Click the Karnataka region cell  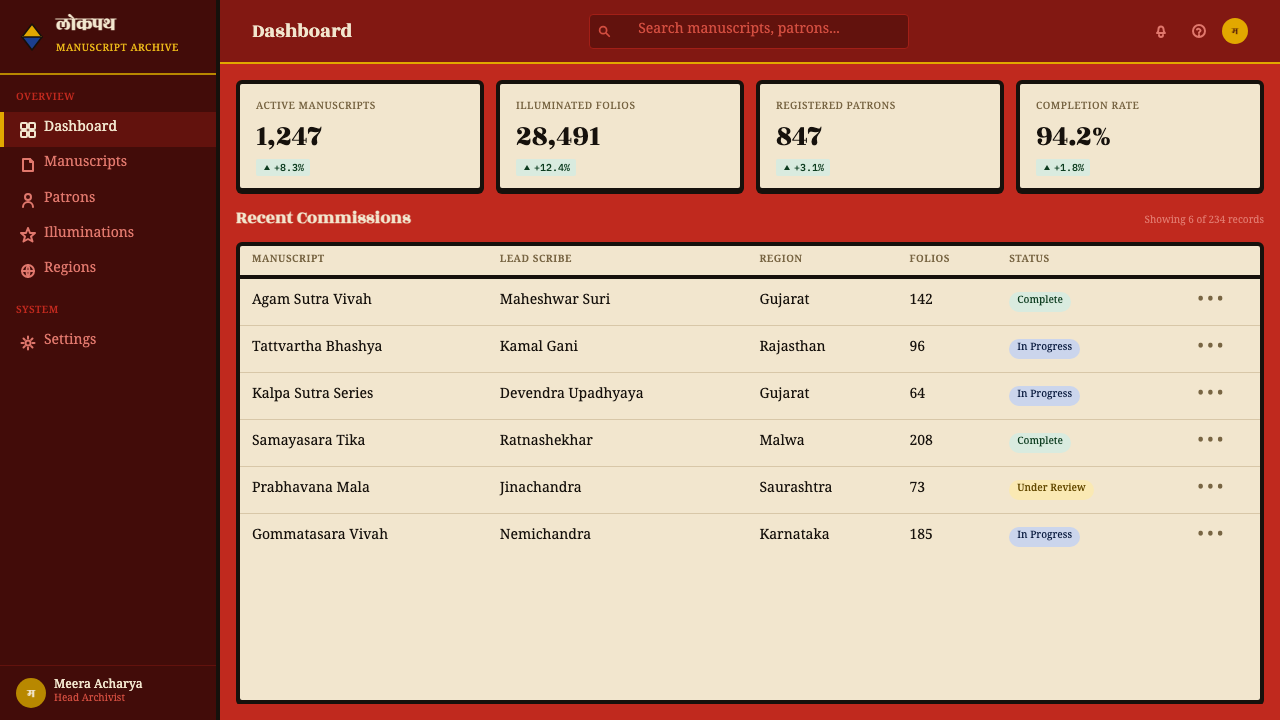pos(795,534)
